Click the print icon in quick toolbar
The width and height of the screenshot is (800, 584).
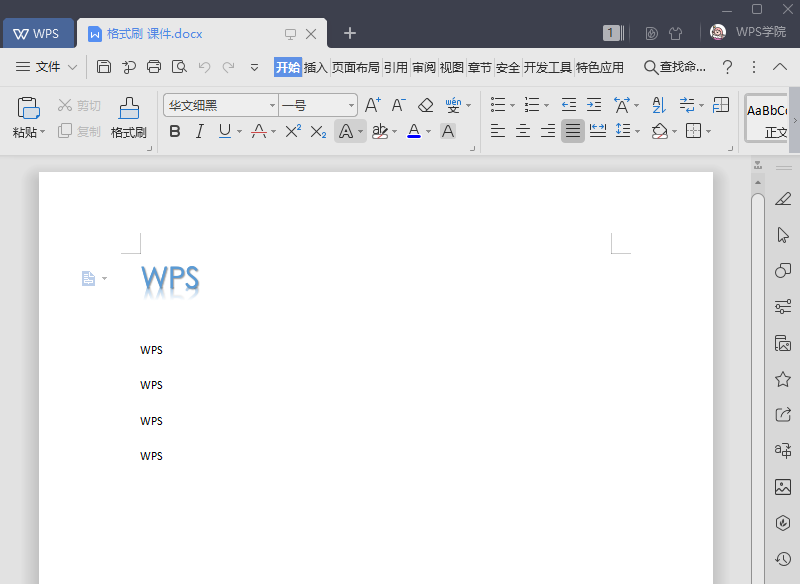[154, 67]
